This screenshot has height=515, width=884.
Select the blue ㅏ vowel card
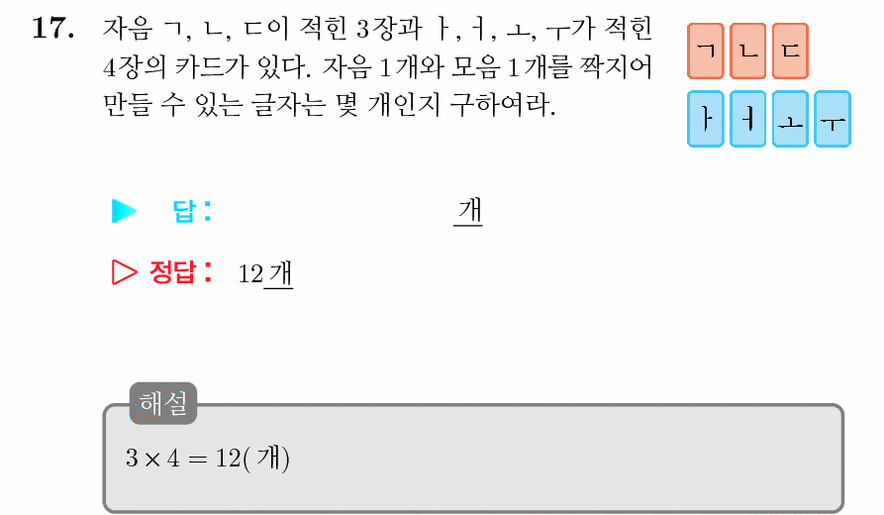point(705,119)
